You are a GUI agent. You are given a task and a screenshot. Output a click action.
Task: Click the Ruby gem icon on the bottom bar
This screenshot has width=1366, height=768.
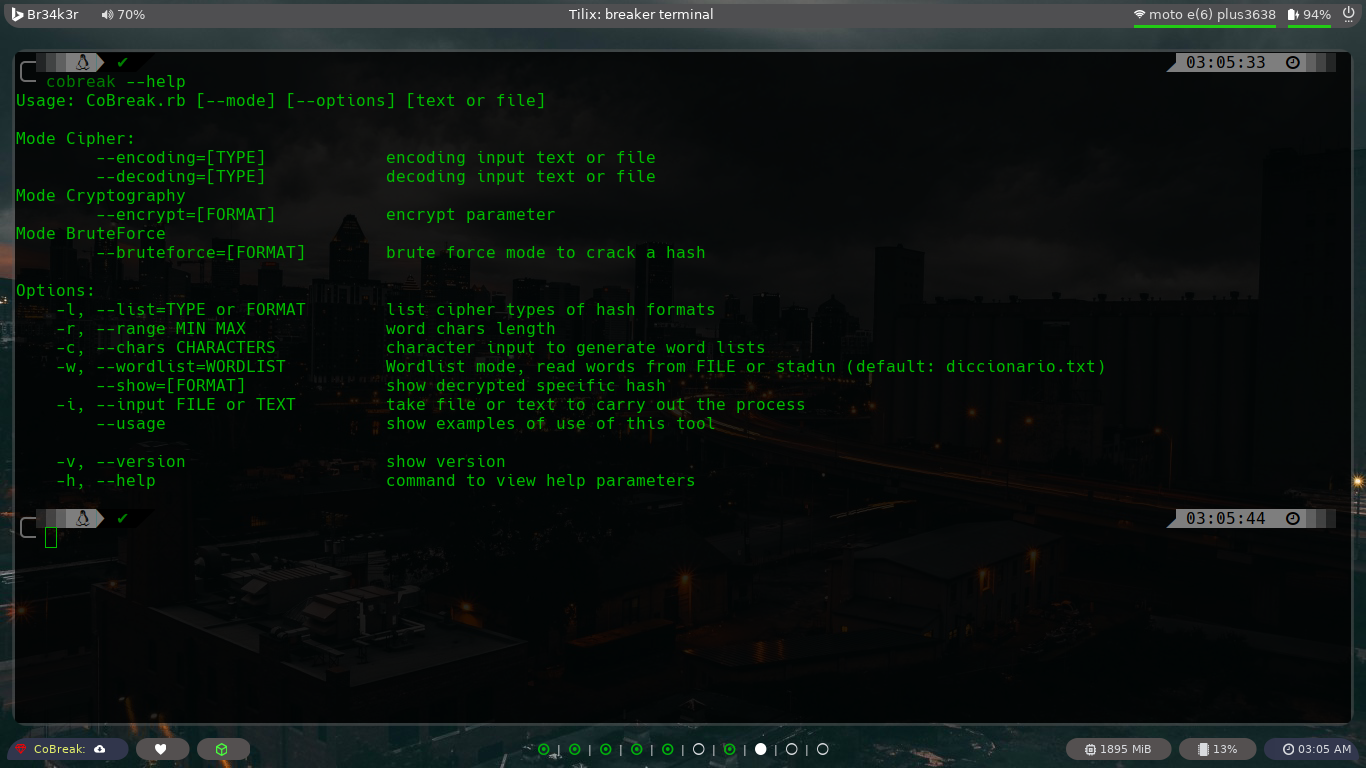click(20, 749)
